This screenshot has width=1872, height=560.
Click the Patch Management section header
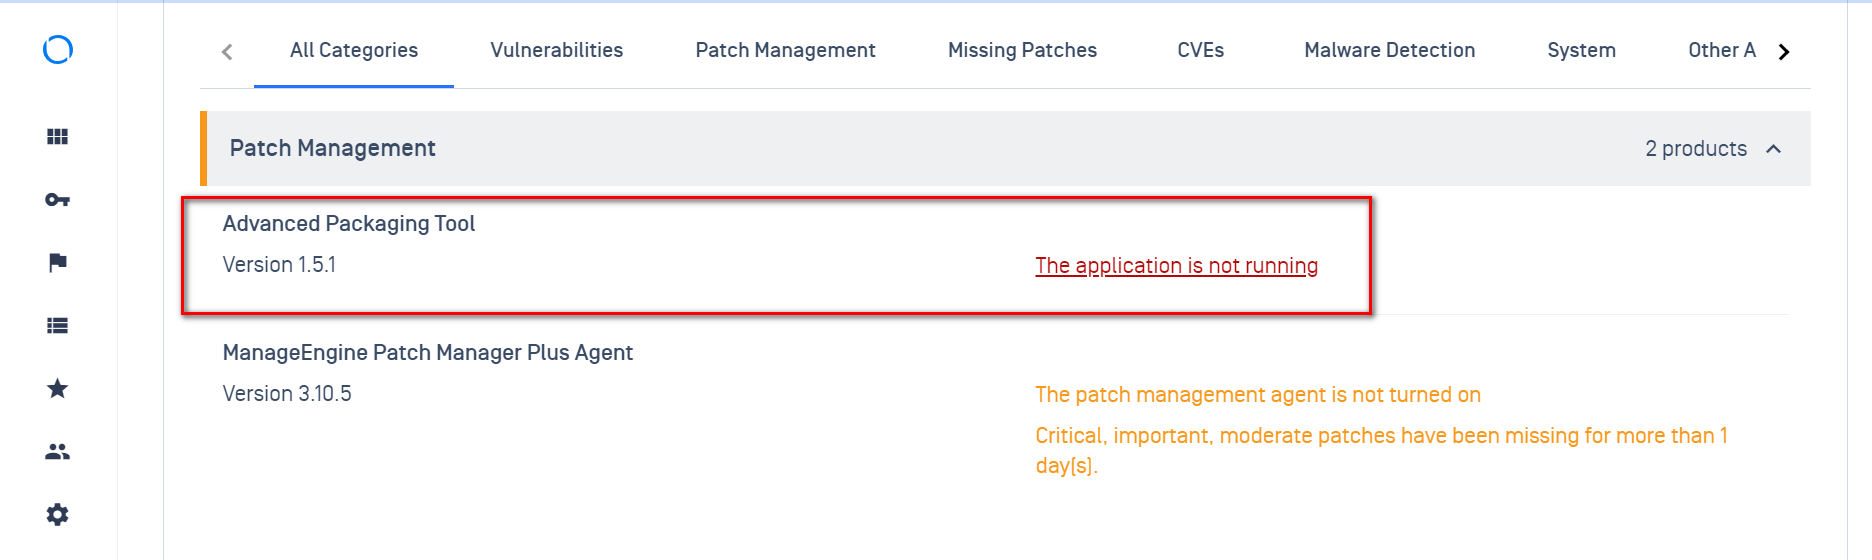pos(1005,148)
